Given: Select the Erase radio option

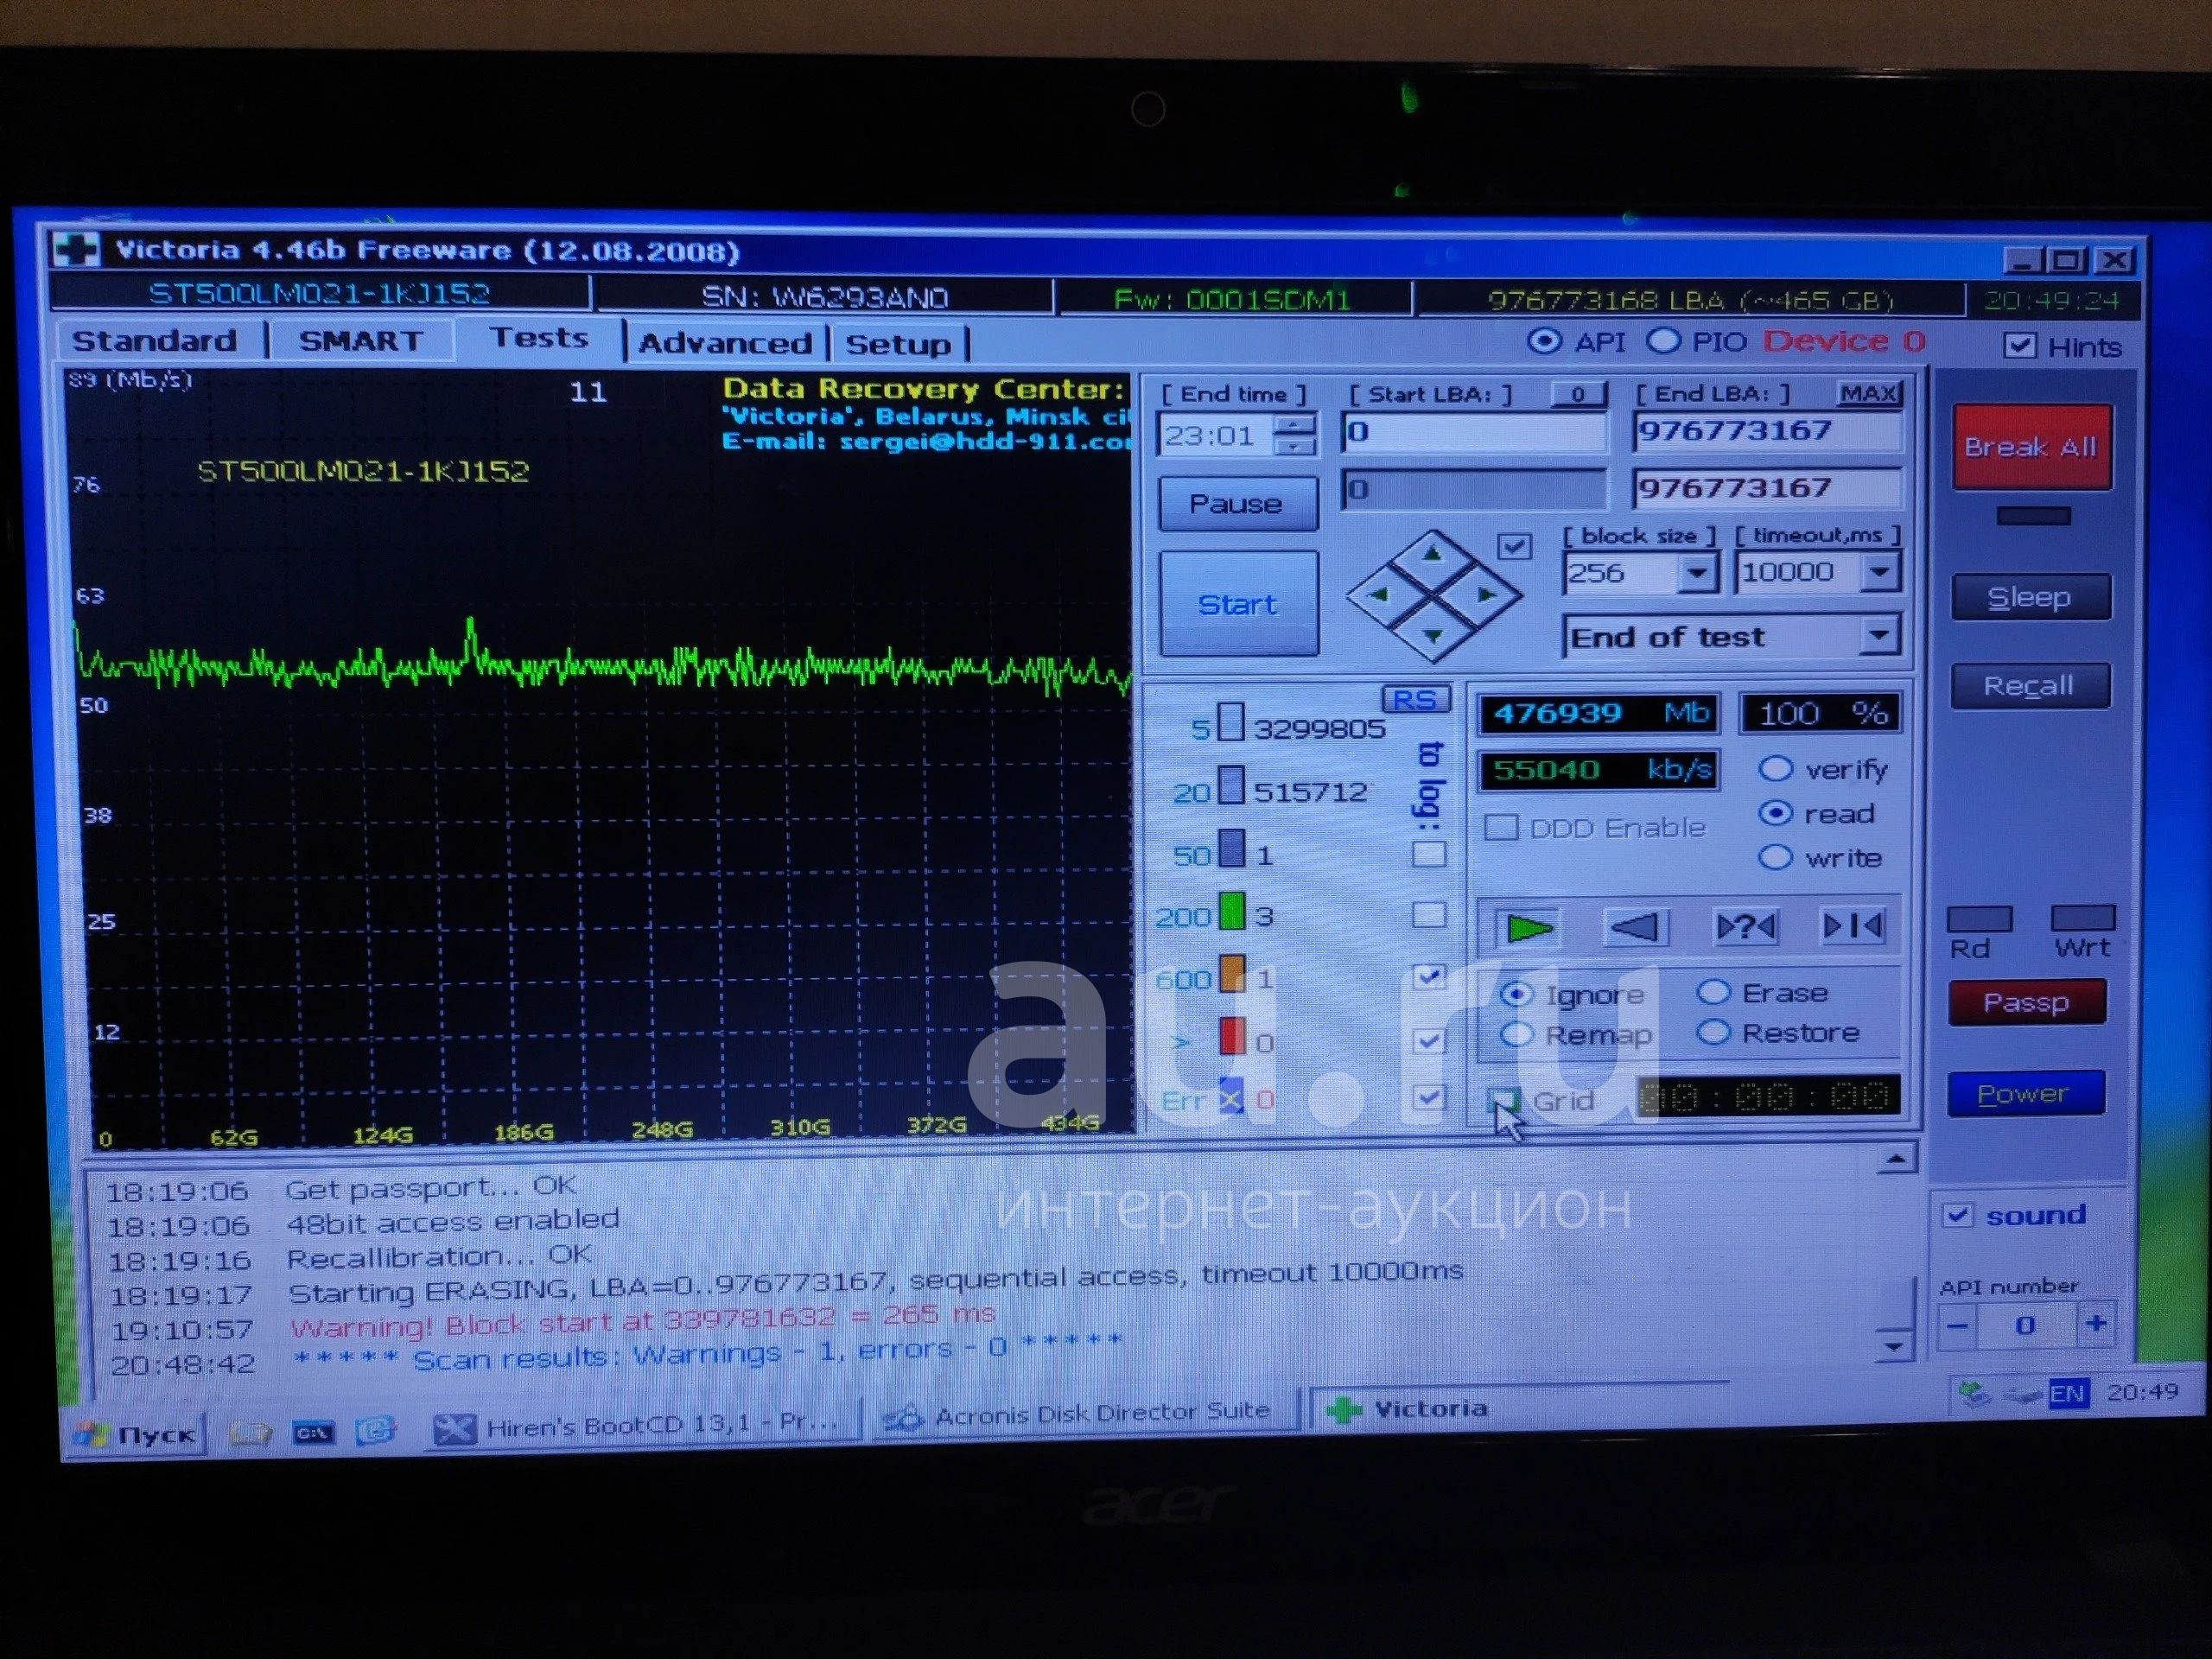Looking at the screenshot, I should point(1713,992).
